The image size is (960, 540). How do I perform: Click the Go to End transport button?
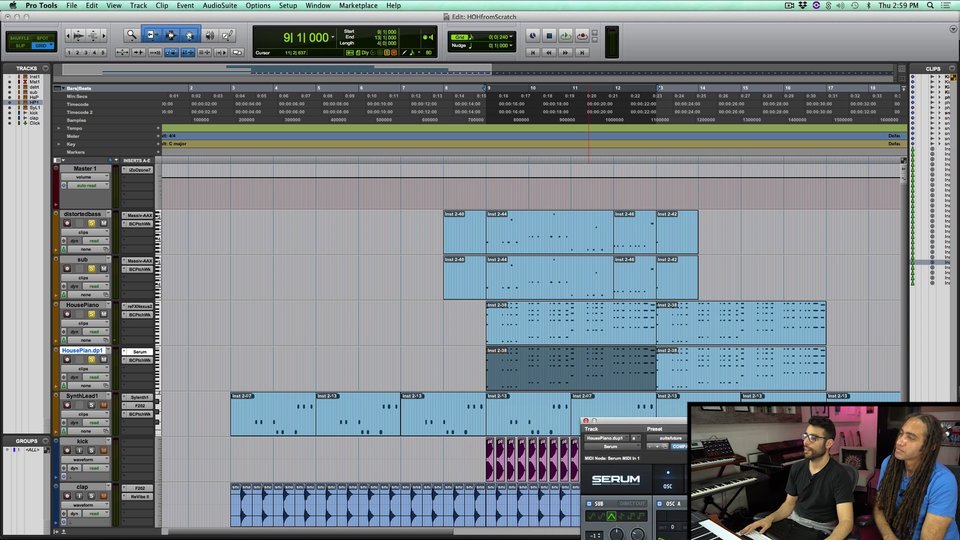[582, 53]
